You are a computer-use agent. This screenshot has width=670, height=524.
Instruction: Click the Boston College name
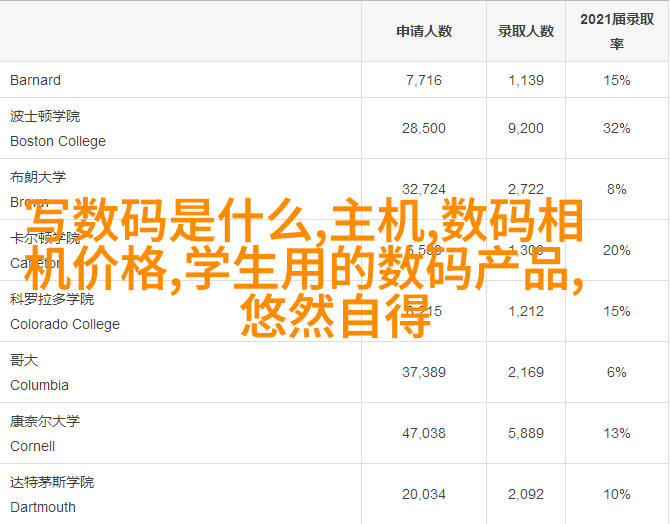pyautogui.click(x=58, y=141)
